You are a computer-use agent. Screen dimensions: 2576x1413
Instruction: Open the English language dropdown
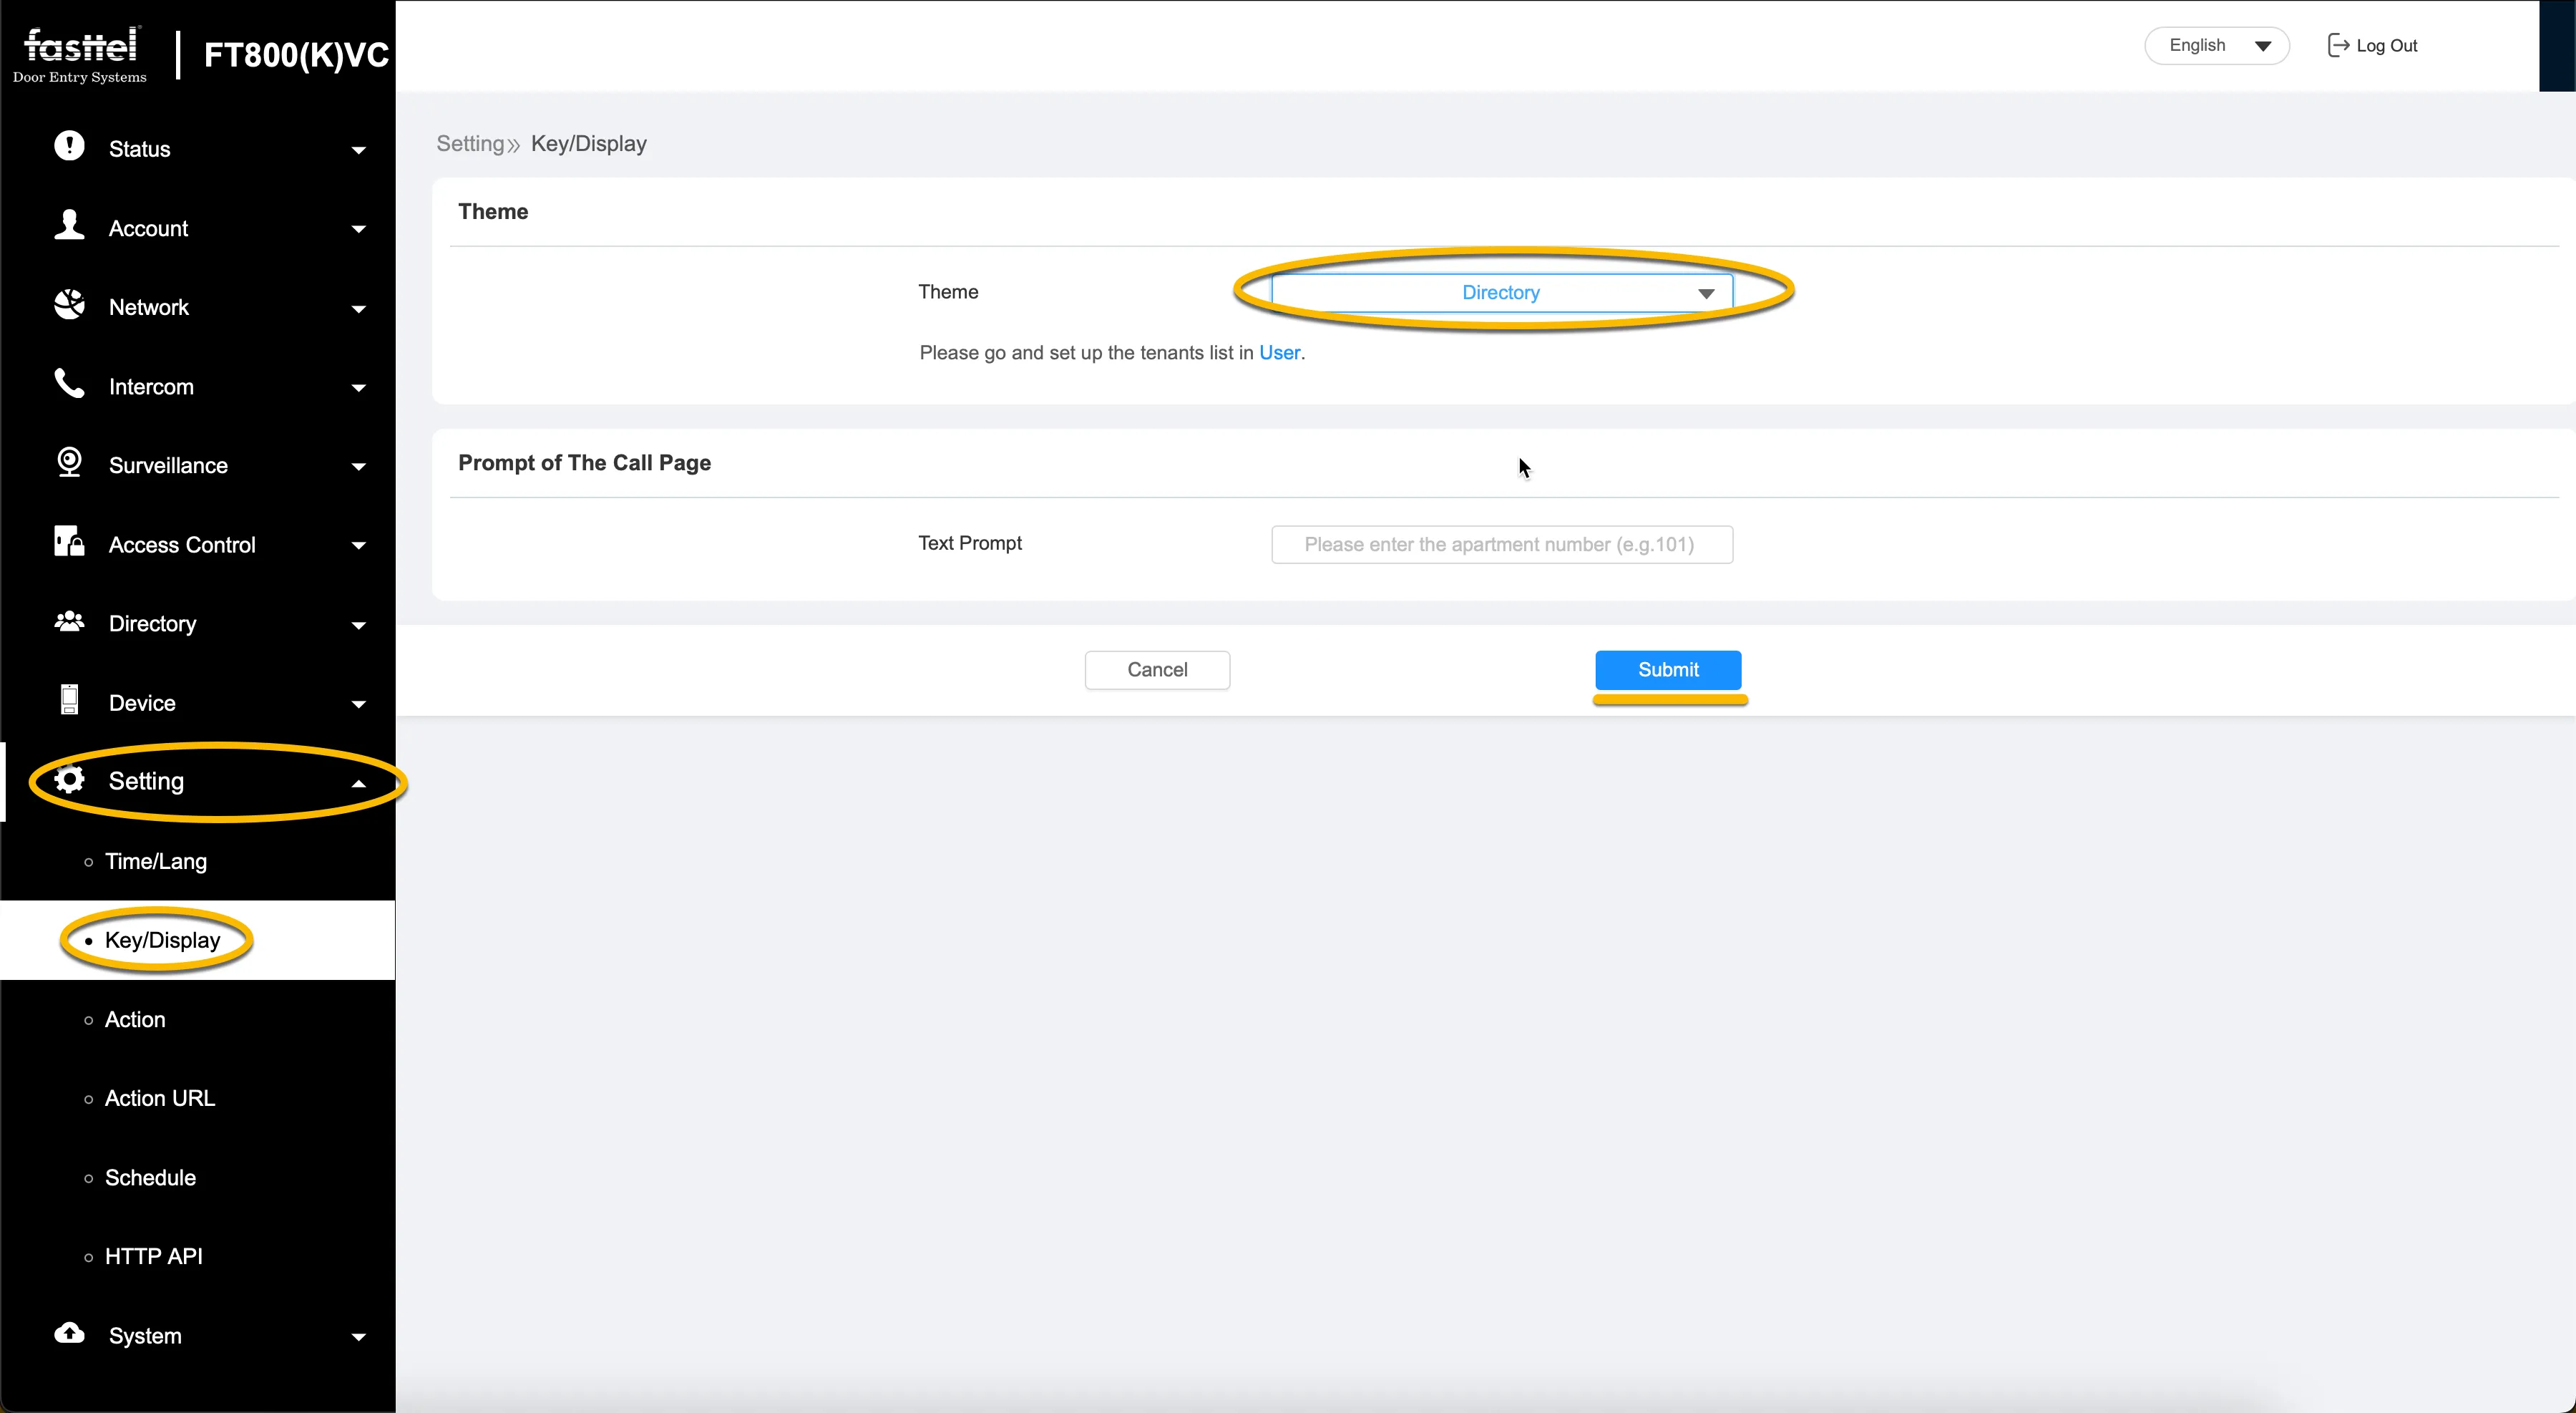[2216, 45]
